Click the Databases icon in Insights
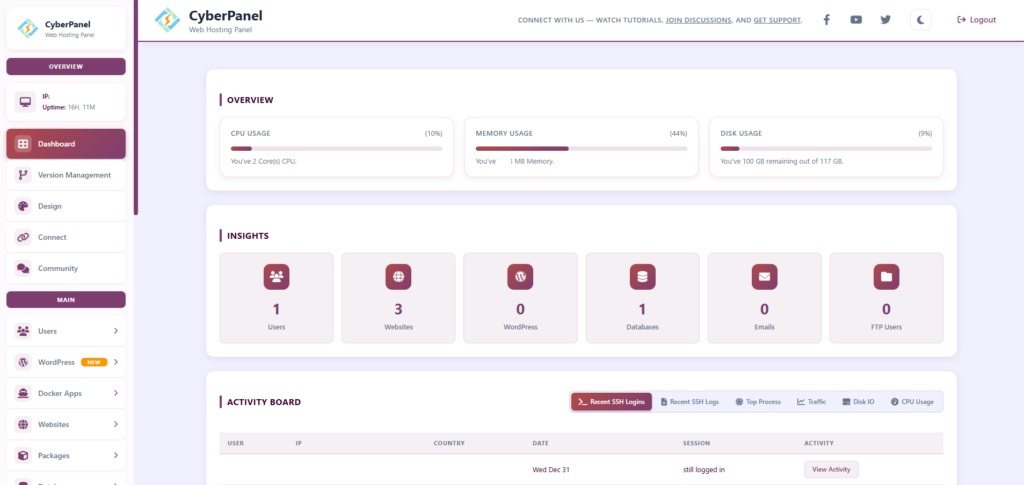 pyautogui.click(x=642, y=277)
